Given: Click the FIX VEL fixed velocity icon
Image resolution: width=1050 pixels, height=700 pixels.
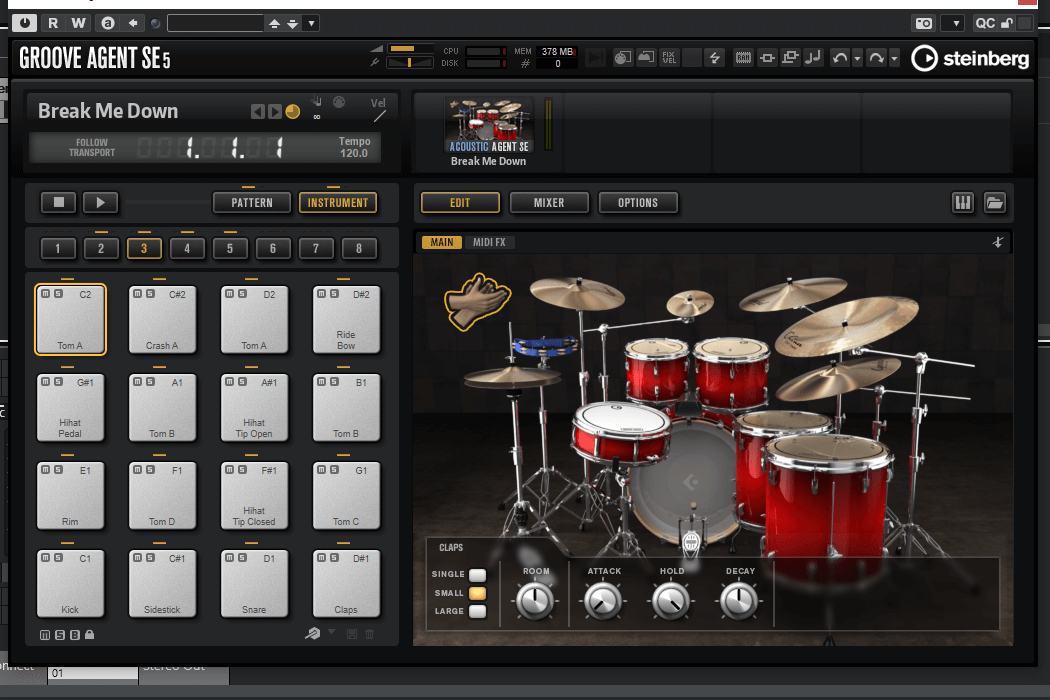Looking at the screenshot, I should 668,58.
